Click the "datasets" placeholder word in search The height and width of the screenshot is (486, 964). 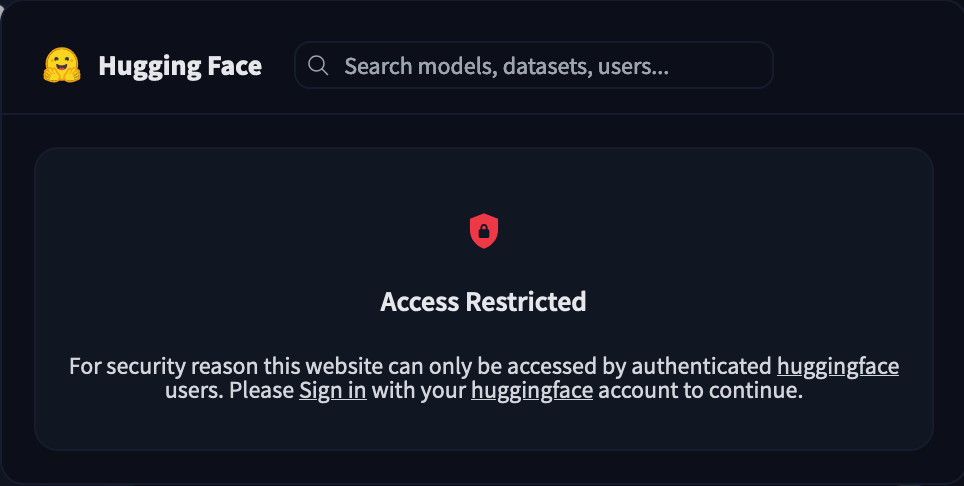pos(546,67)
